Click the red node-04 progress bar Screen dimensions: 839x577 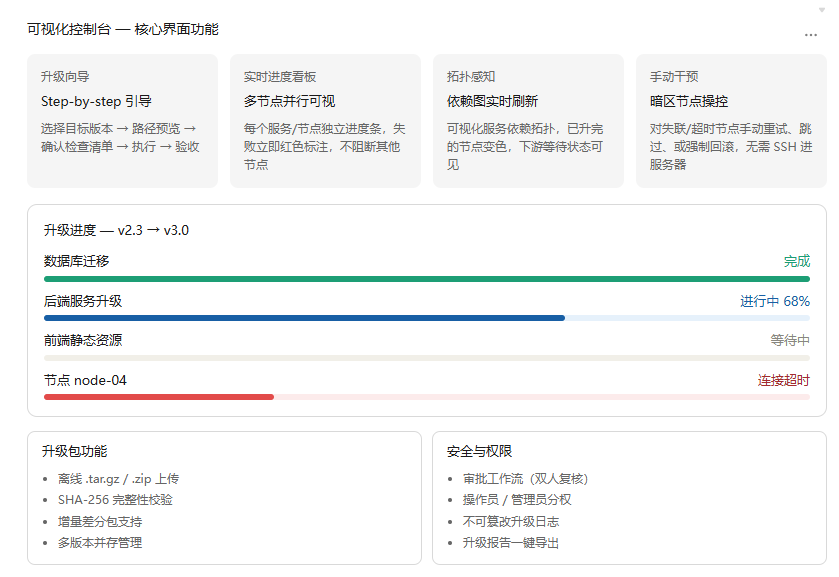tap(427, 397)
